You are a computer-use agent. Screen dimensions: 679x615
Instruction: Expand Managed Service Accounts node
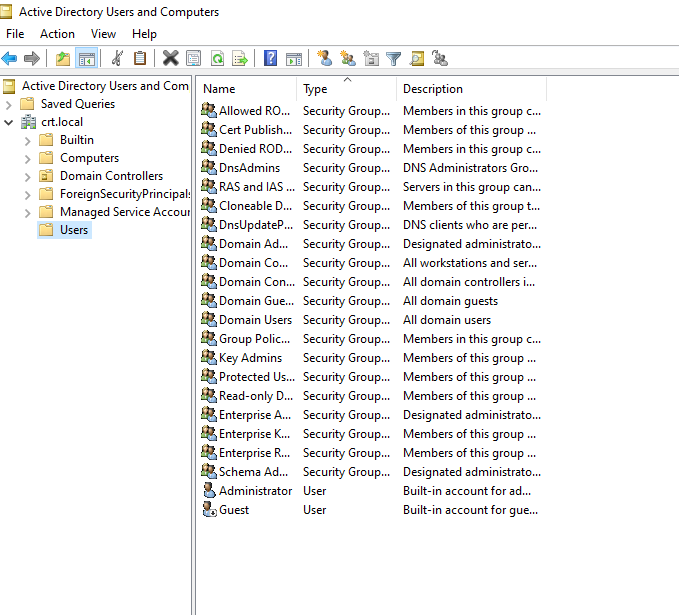(x=28, y=213)
